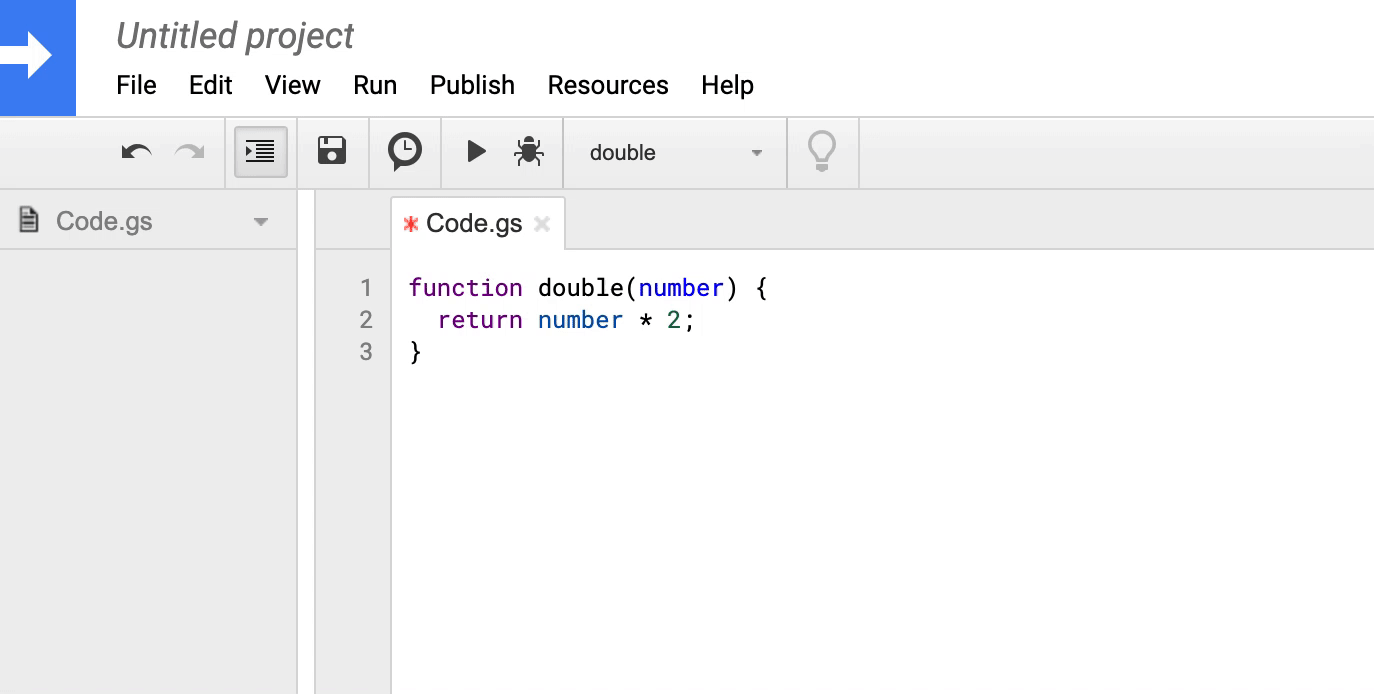The height and width of the screenshot is (694, 1374).
Task: Click the redo arrow icon
Action: coord(189,152)
